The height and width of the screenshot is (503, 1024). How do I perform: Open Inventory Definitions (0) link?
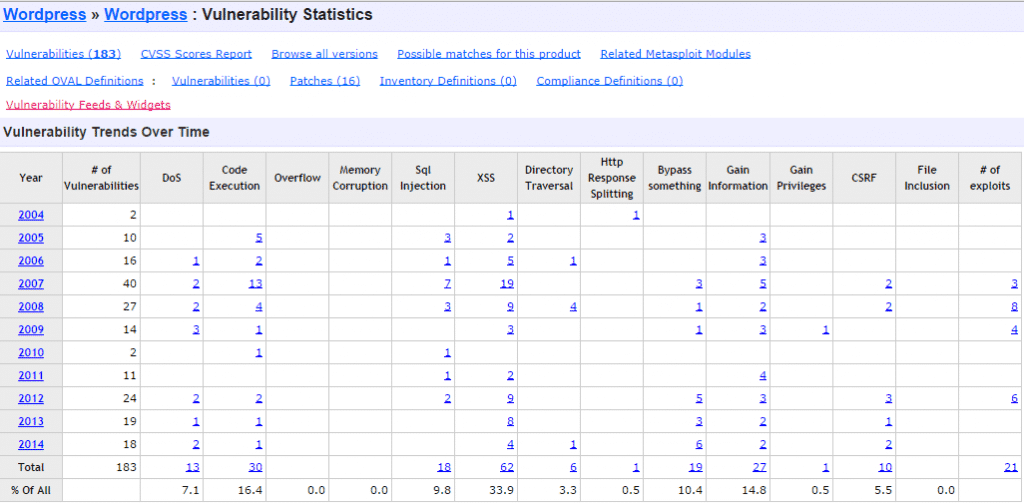point(448,81)
